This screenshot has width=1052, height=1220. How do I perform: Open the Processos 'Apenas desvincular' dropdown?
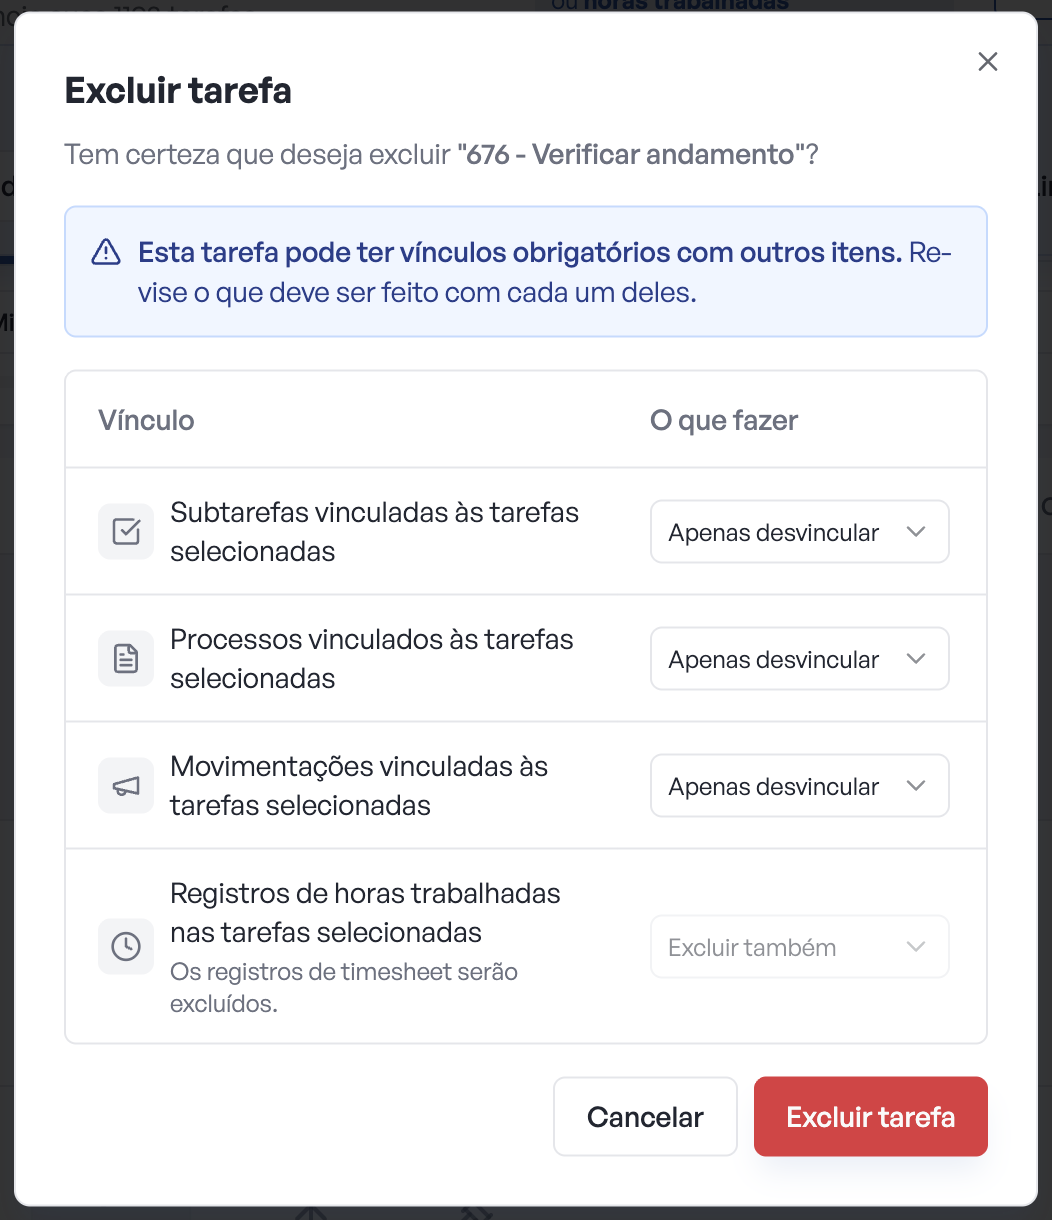800,659
